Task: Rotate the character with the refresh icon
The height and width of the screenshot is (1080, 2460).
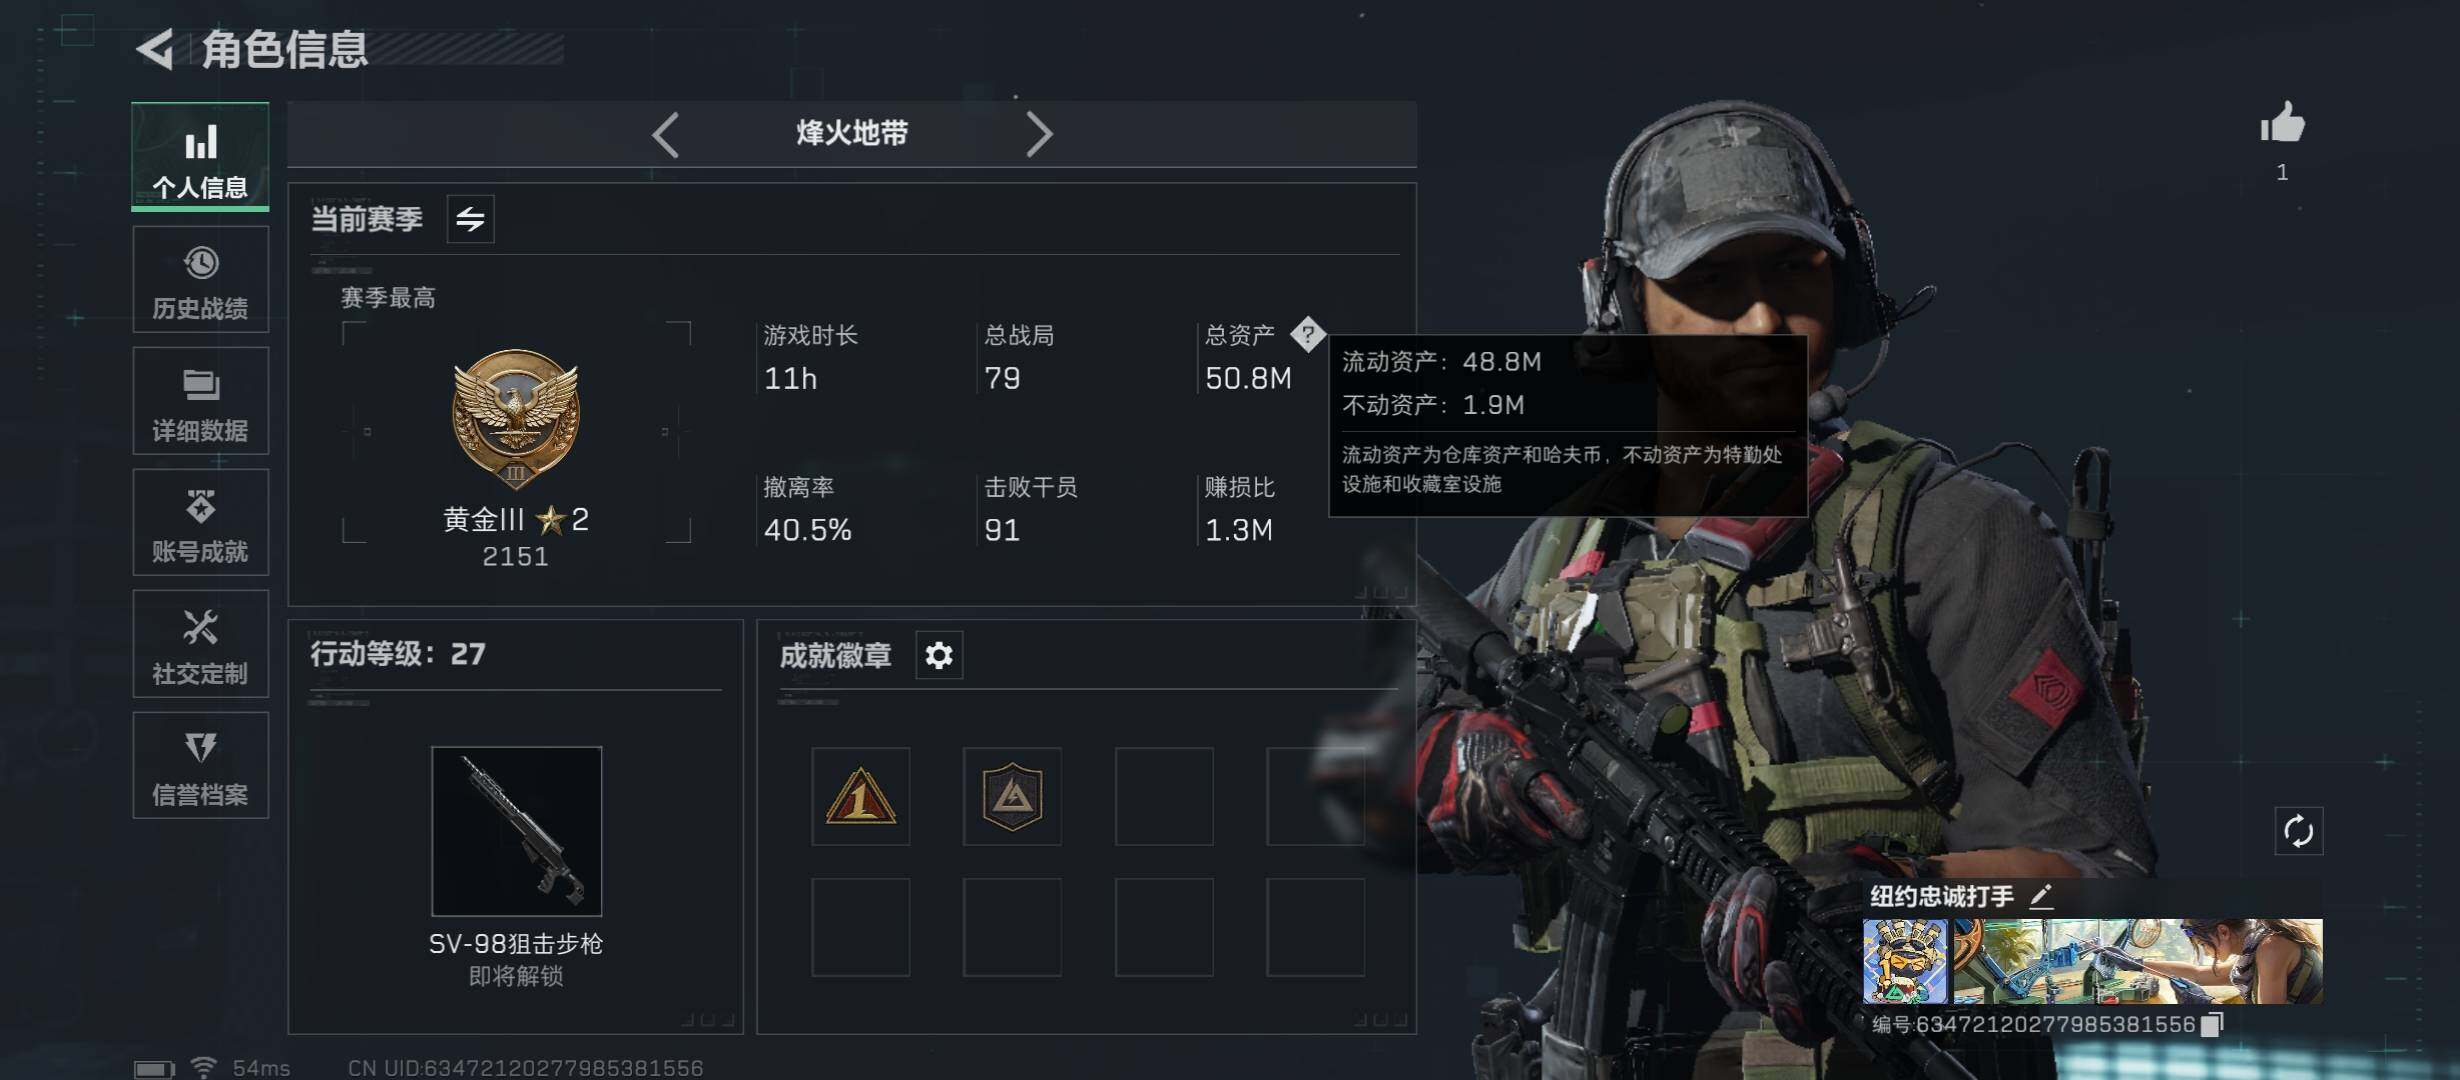Action: (2298, 831)
